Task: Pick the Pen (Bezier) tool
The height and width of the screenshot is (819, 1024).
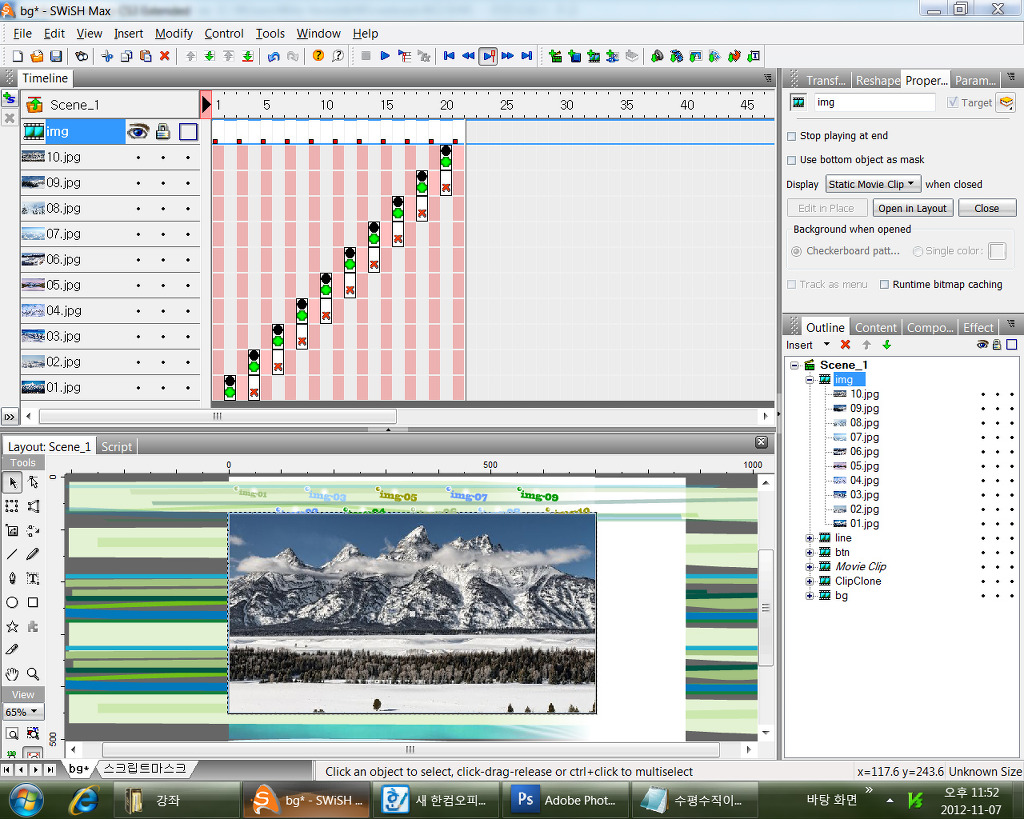Action: click(x=12, y=579)
